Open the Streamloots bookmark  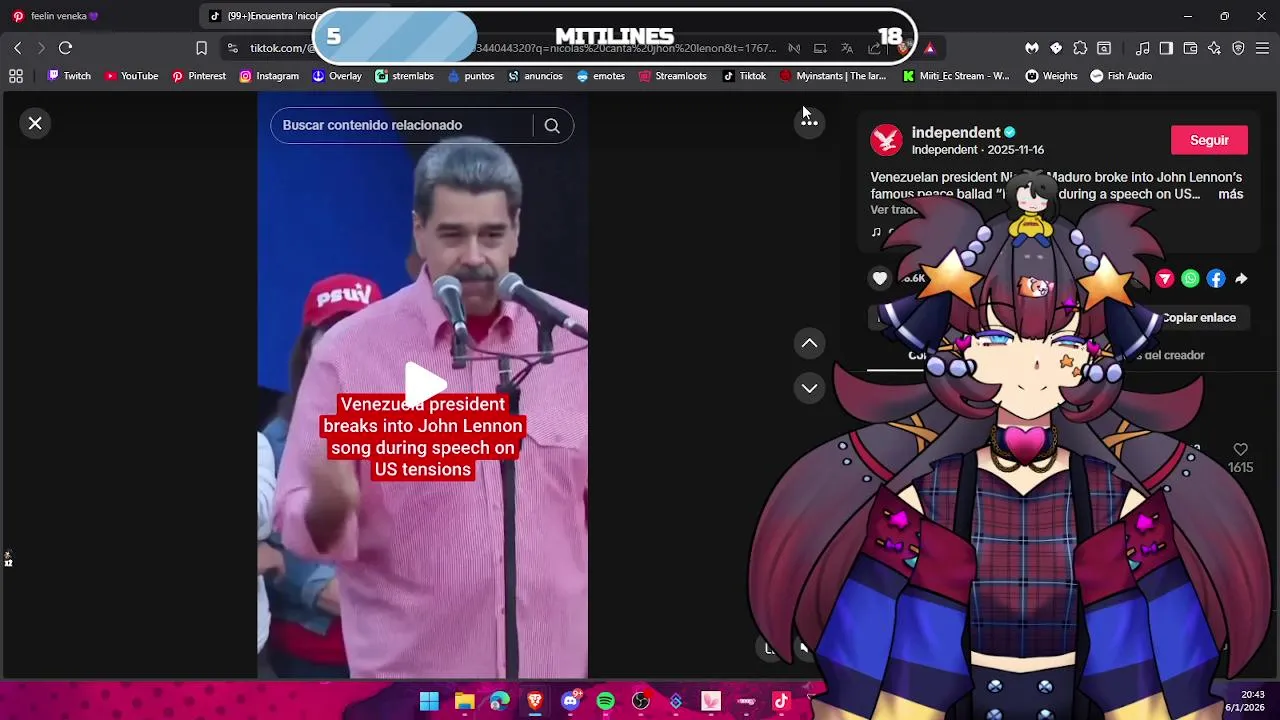(672, 76)
